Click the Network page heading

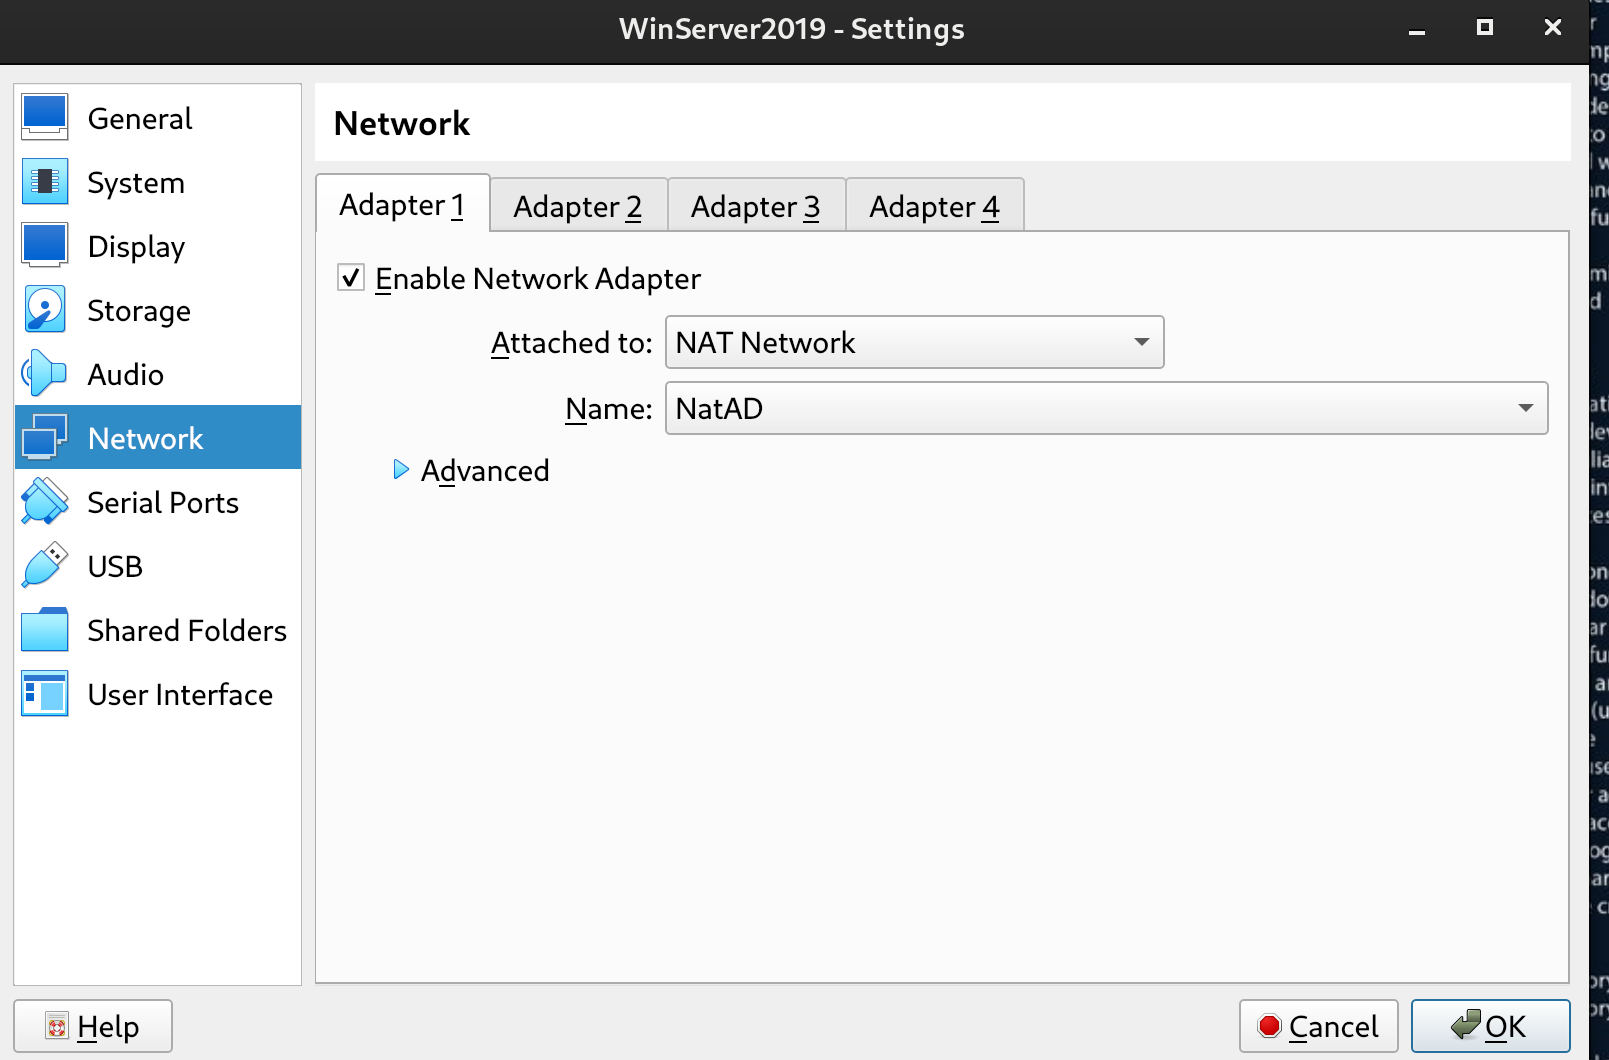pos(402,124)
